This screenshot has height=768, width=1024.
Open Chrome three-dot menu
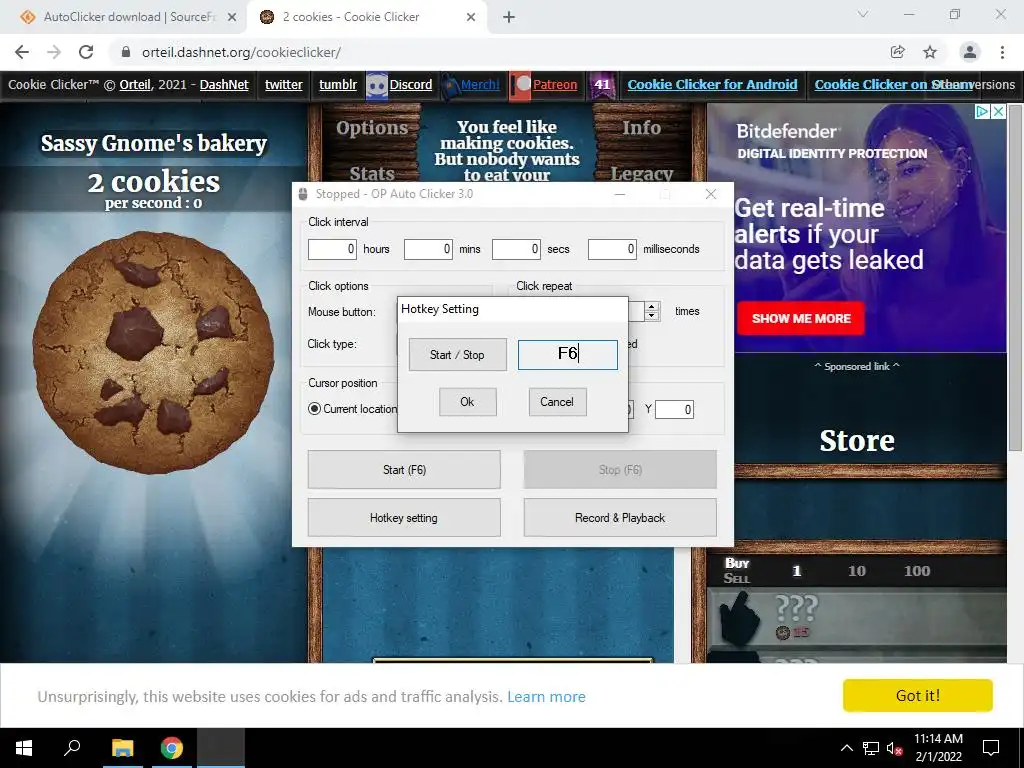tap(1002, 52)
